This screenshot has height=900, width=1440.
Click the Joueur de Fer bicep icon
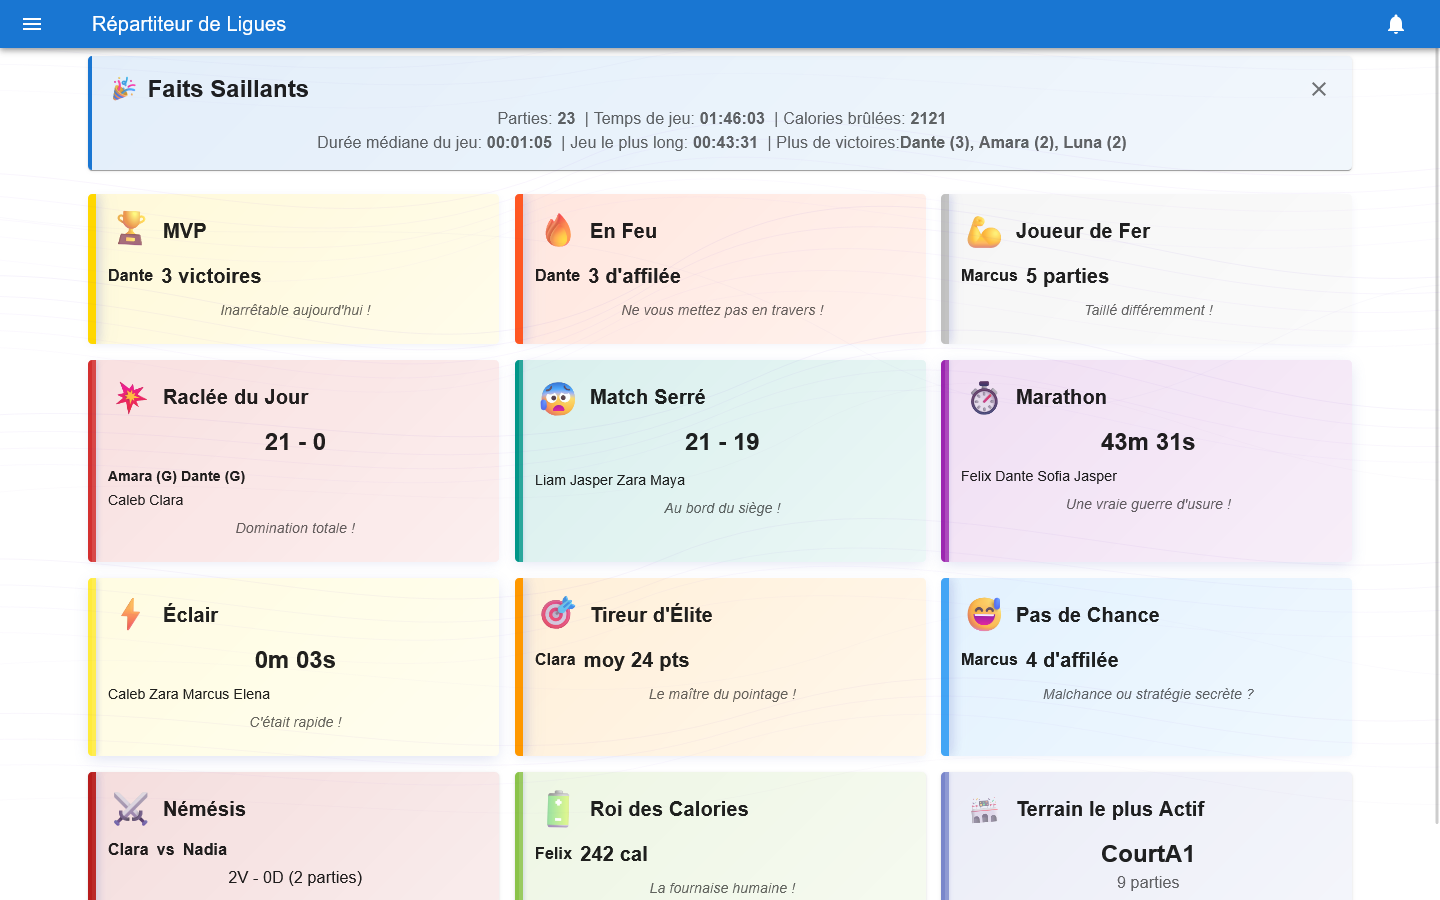click(x=984, y=231)
